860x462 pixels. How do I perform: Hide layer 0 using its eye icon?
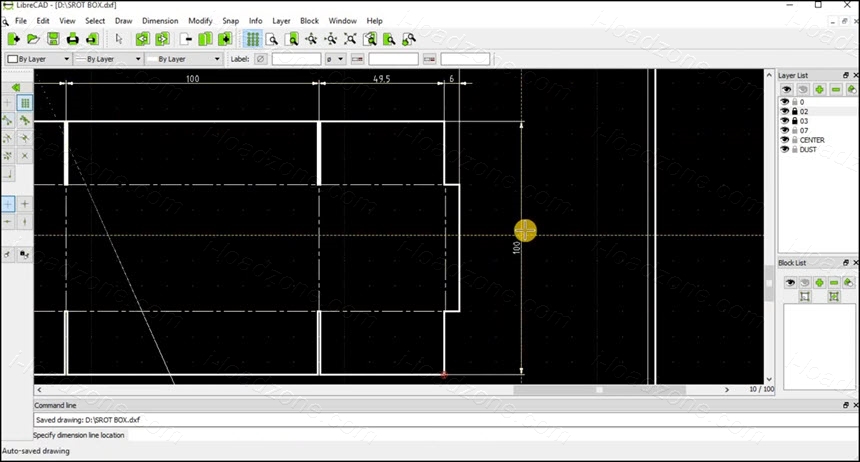pyautogui.click(x=785, y=102)
